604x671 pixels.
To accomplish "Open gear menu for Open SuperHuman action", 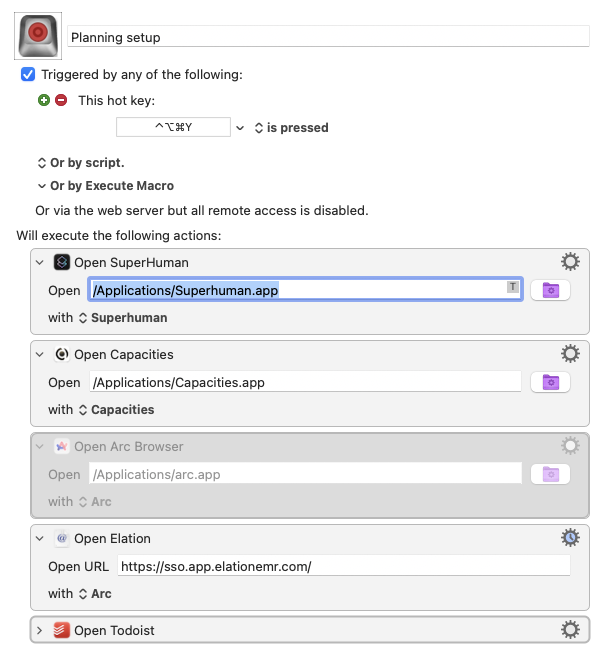I will [x=570, y=261].
